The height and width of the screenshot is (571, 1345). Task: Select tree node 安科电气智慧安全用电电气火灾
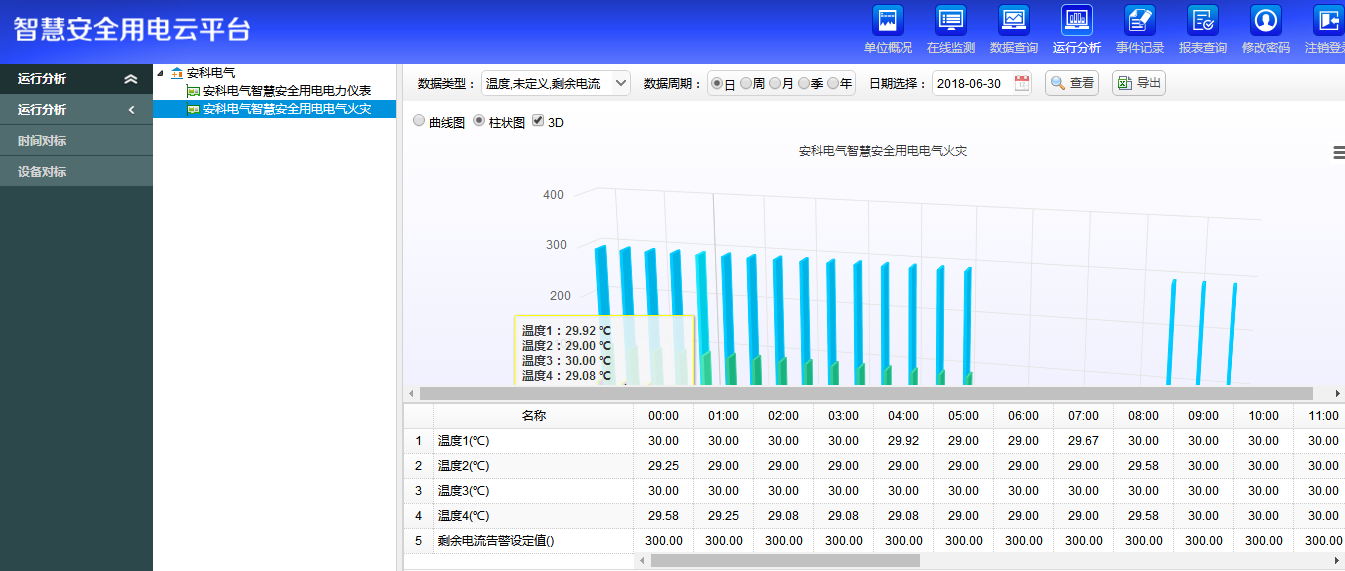point(287,109)
